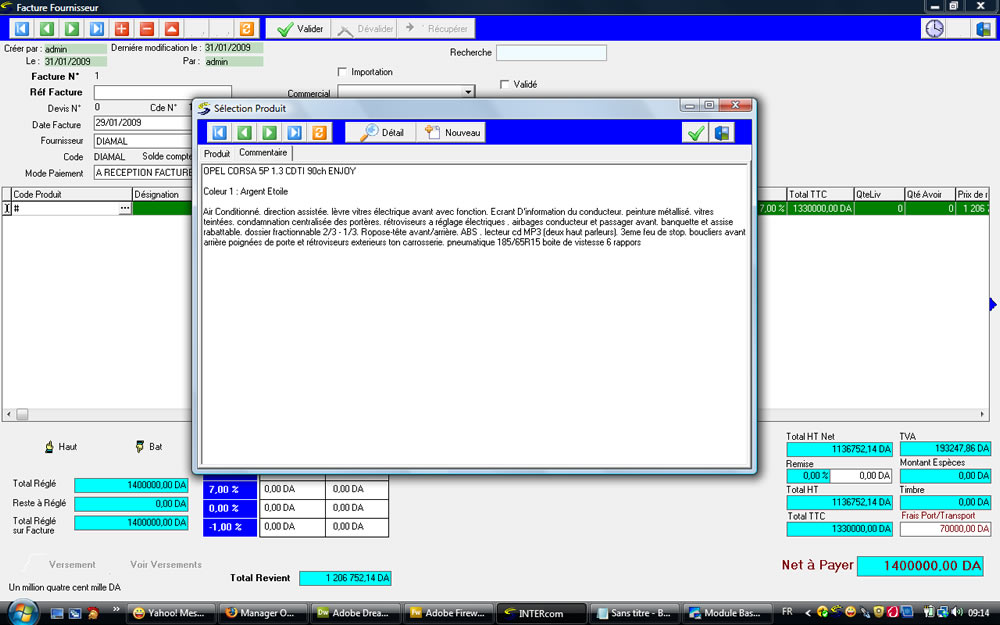1000x625 pixels.
Task: Go to first product in Sélection Produit
Action: pyautogui.click(x=219, y=133)
